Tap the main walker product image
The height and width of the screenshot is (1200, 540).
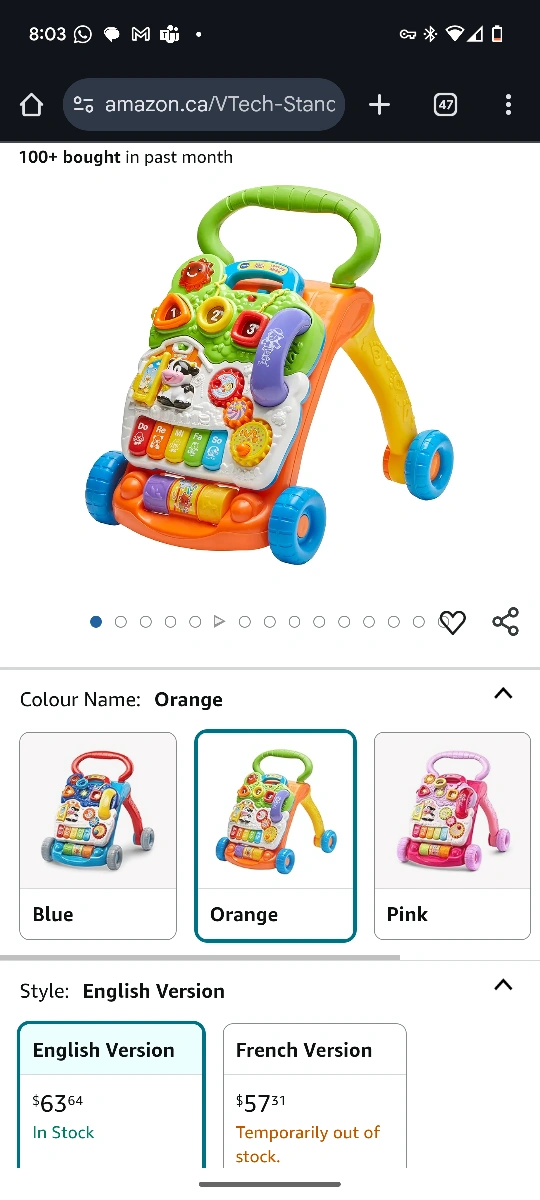[x=270, y=375]
